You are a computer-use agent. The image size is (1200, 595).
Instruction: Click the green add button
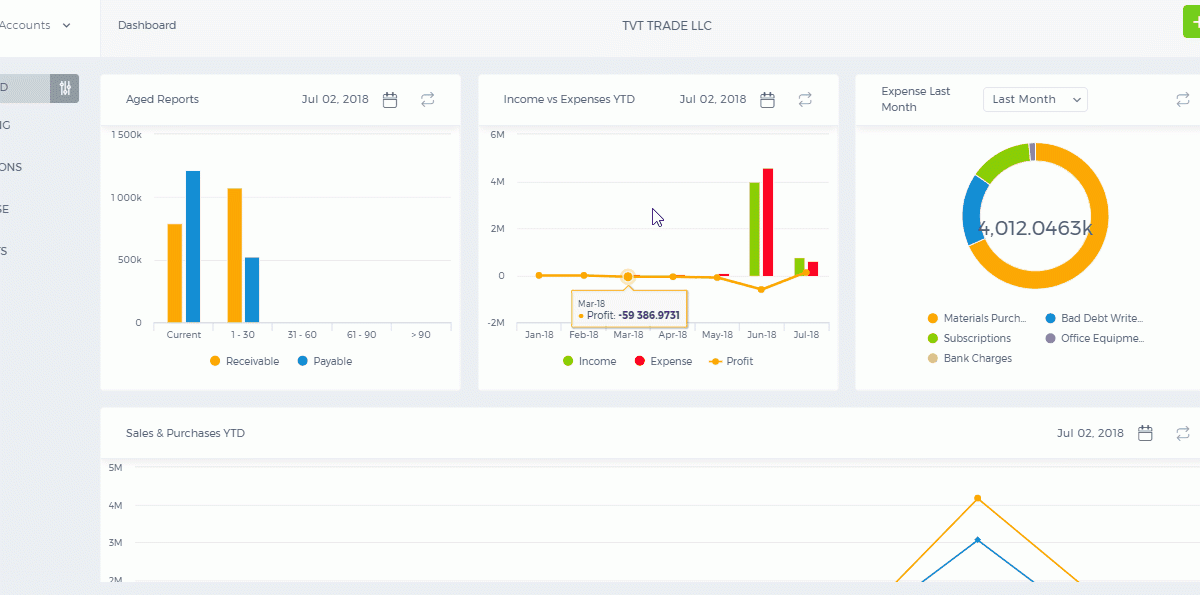coord(1192,21)
